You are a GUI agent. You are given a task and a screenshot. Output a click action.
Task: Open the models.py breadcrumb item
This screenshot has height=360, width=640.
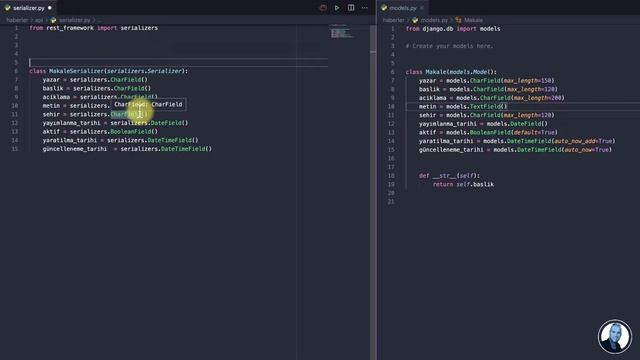pyautogui.click(x=434, y=20)
